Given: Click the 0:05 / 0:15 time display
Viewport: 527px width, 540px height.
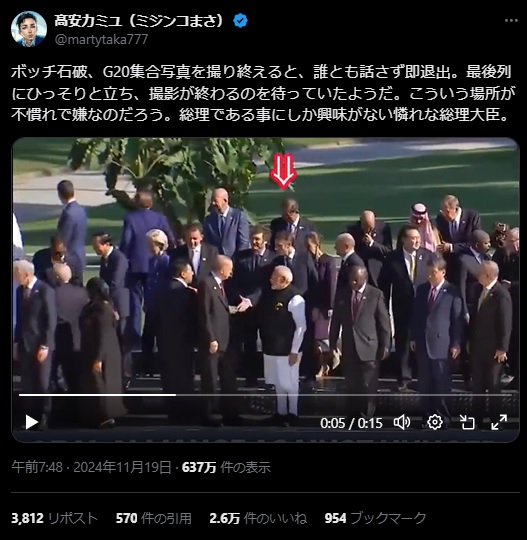Looking at the screenshot, I should click(351, 423).
